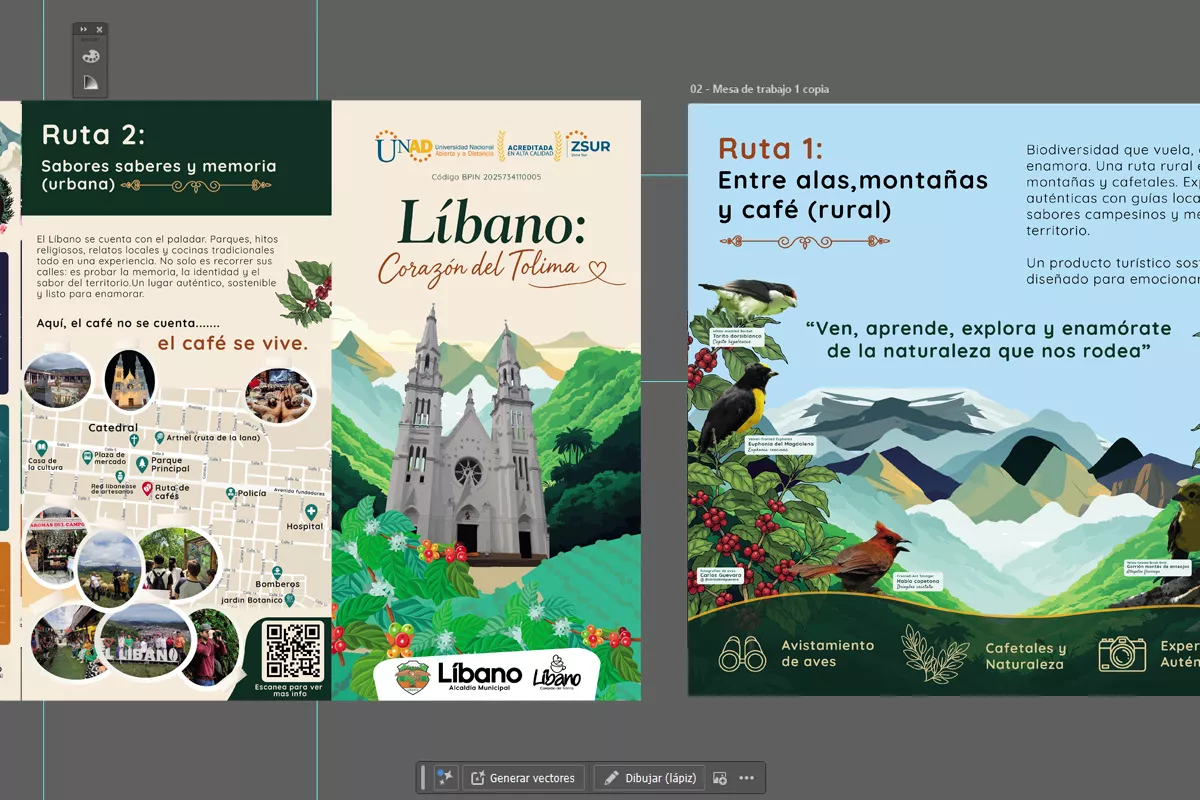Select the leaf branch icon

pos(936,653)
